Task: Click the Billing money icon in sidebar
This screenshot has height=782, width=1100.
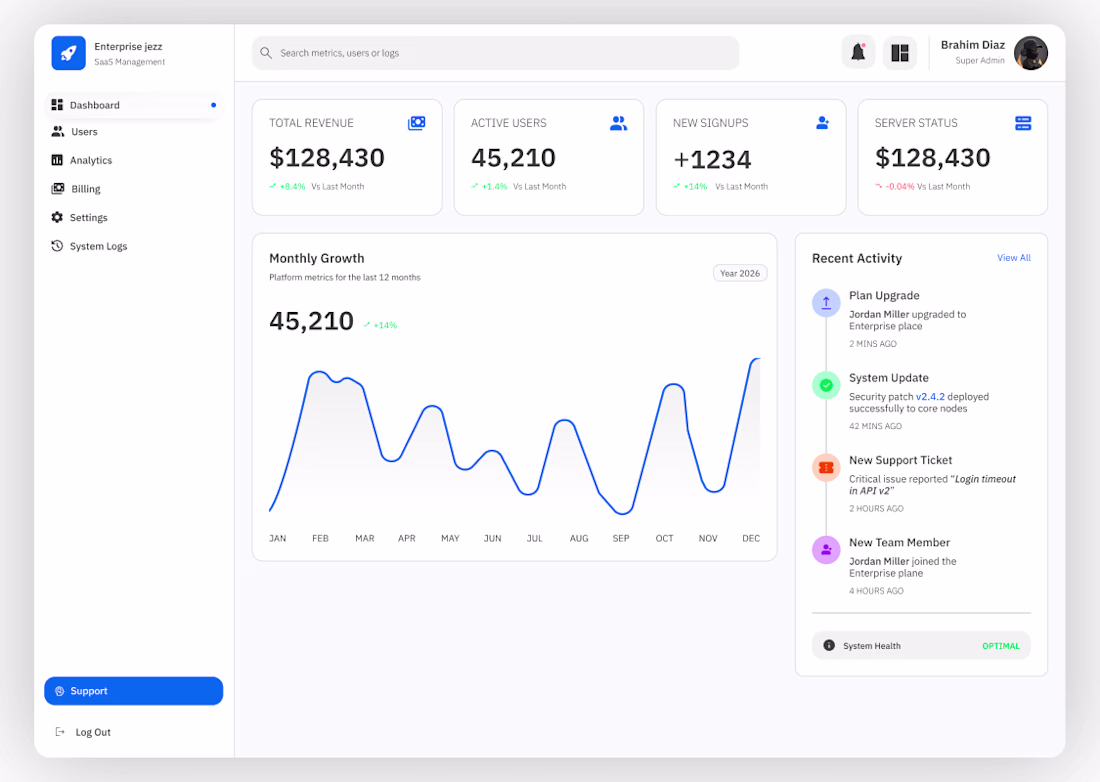Action: [58, 189]
